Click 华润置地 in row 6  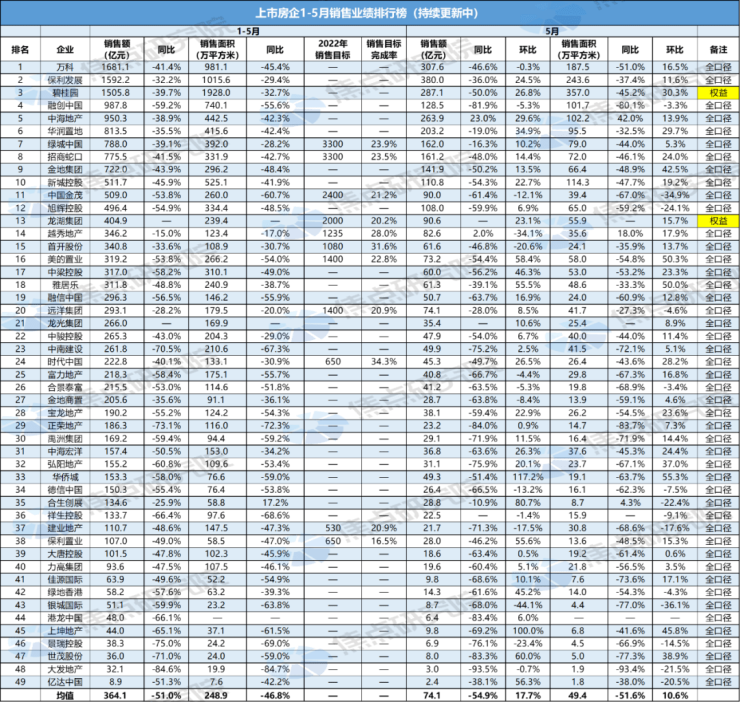[x=65, y=131]
